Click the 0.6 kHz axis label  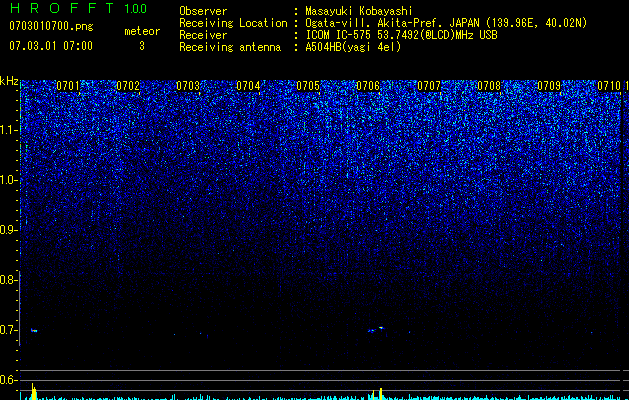point(8,380)
